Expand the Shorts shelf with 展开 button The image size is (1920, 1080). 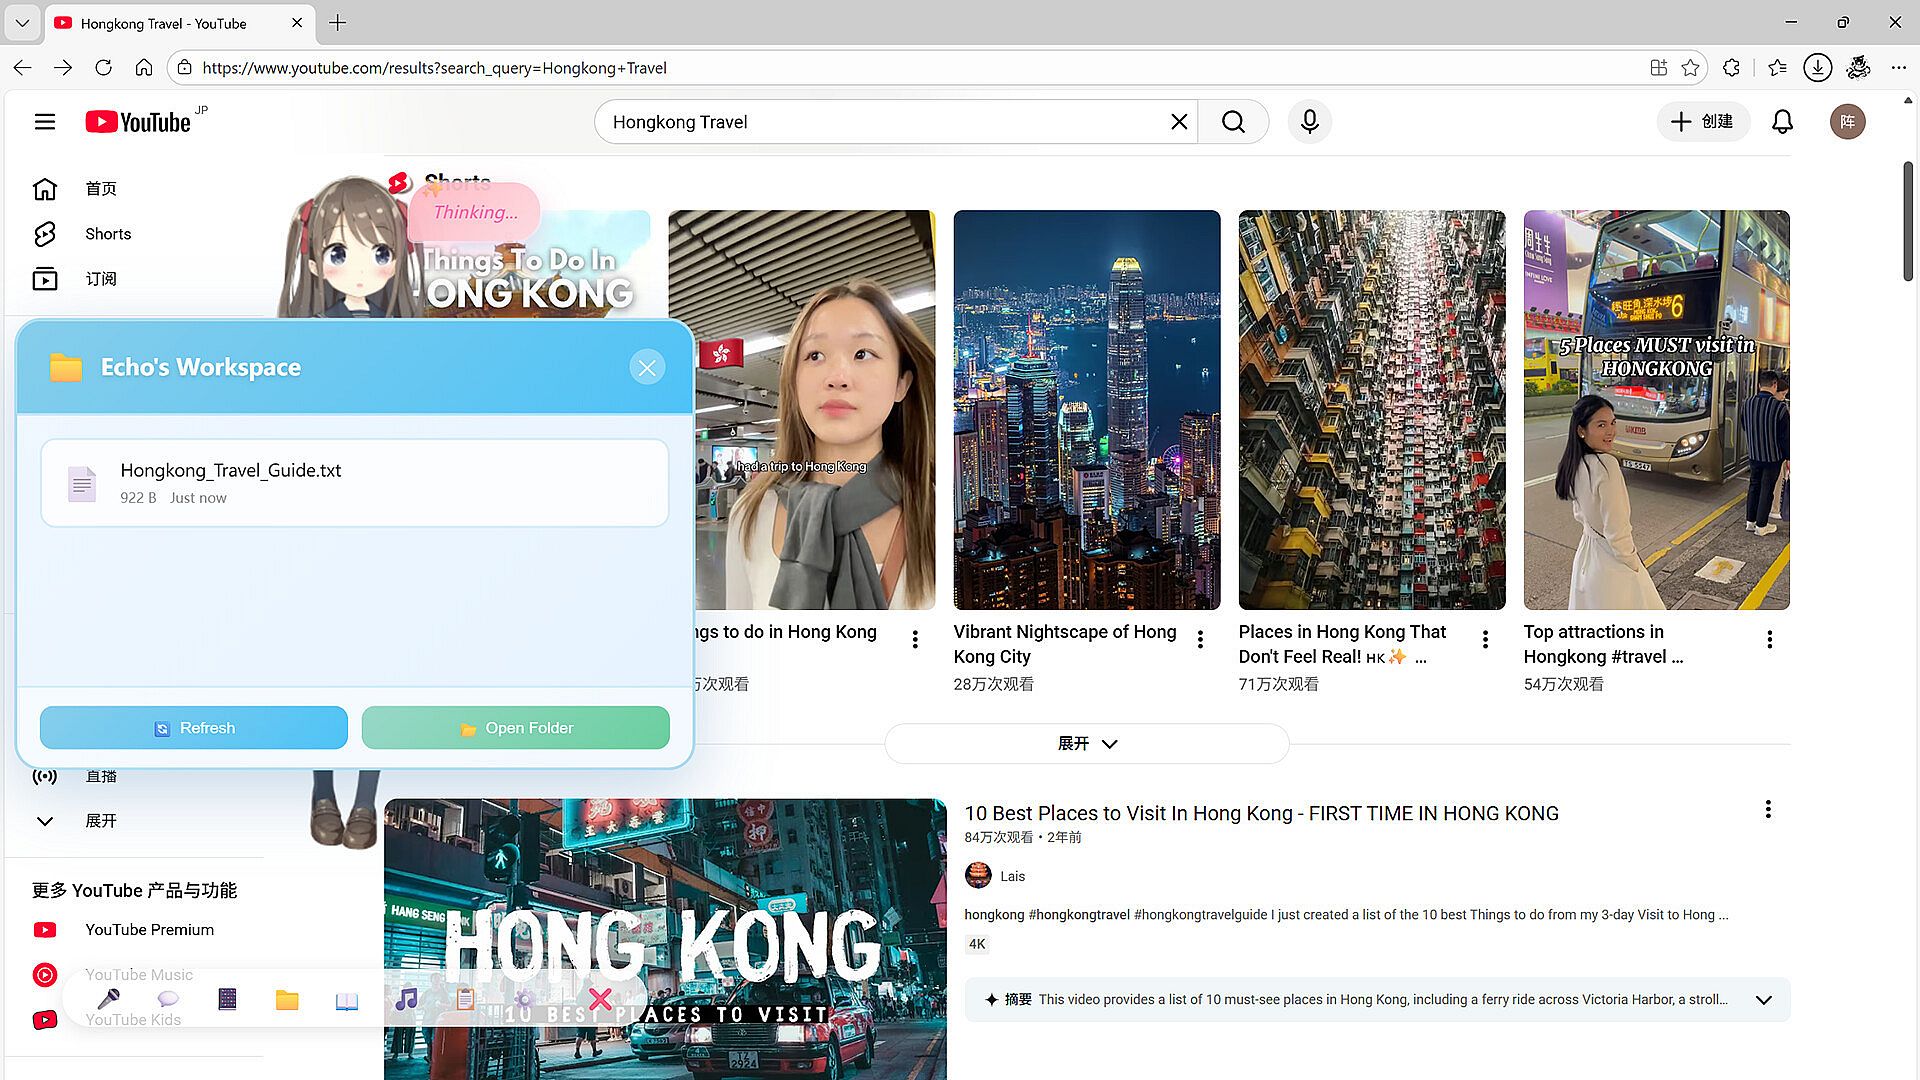point(1087,744)
